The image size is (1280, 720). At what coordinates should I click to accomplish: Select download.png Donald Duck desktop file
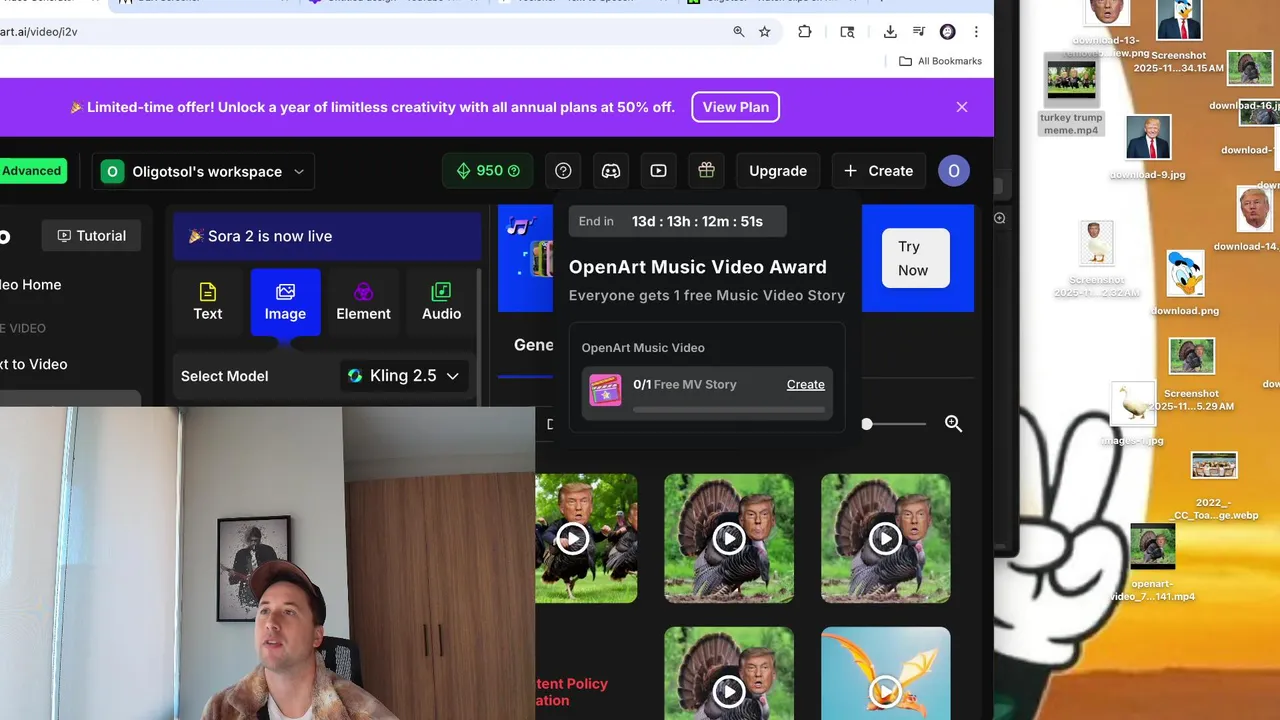tap(1185, 283)
